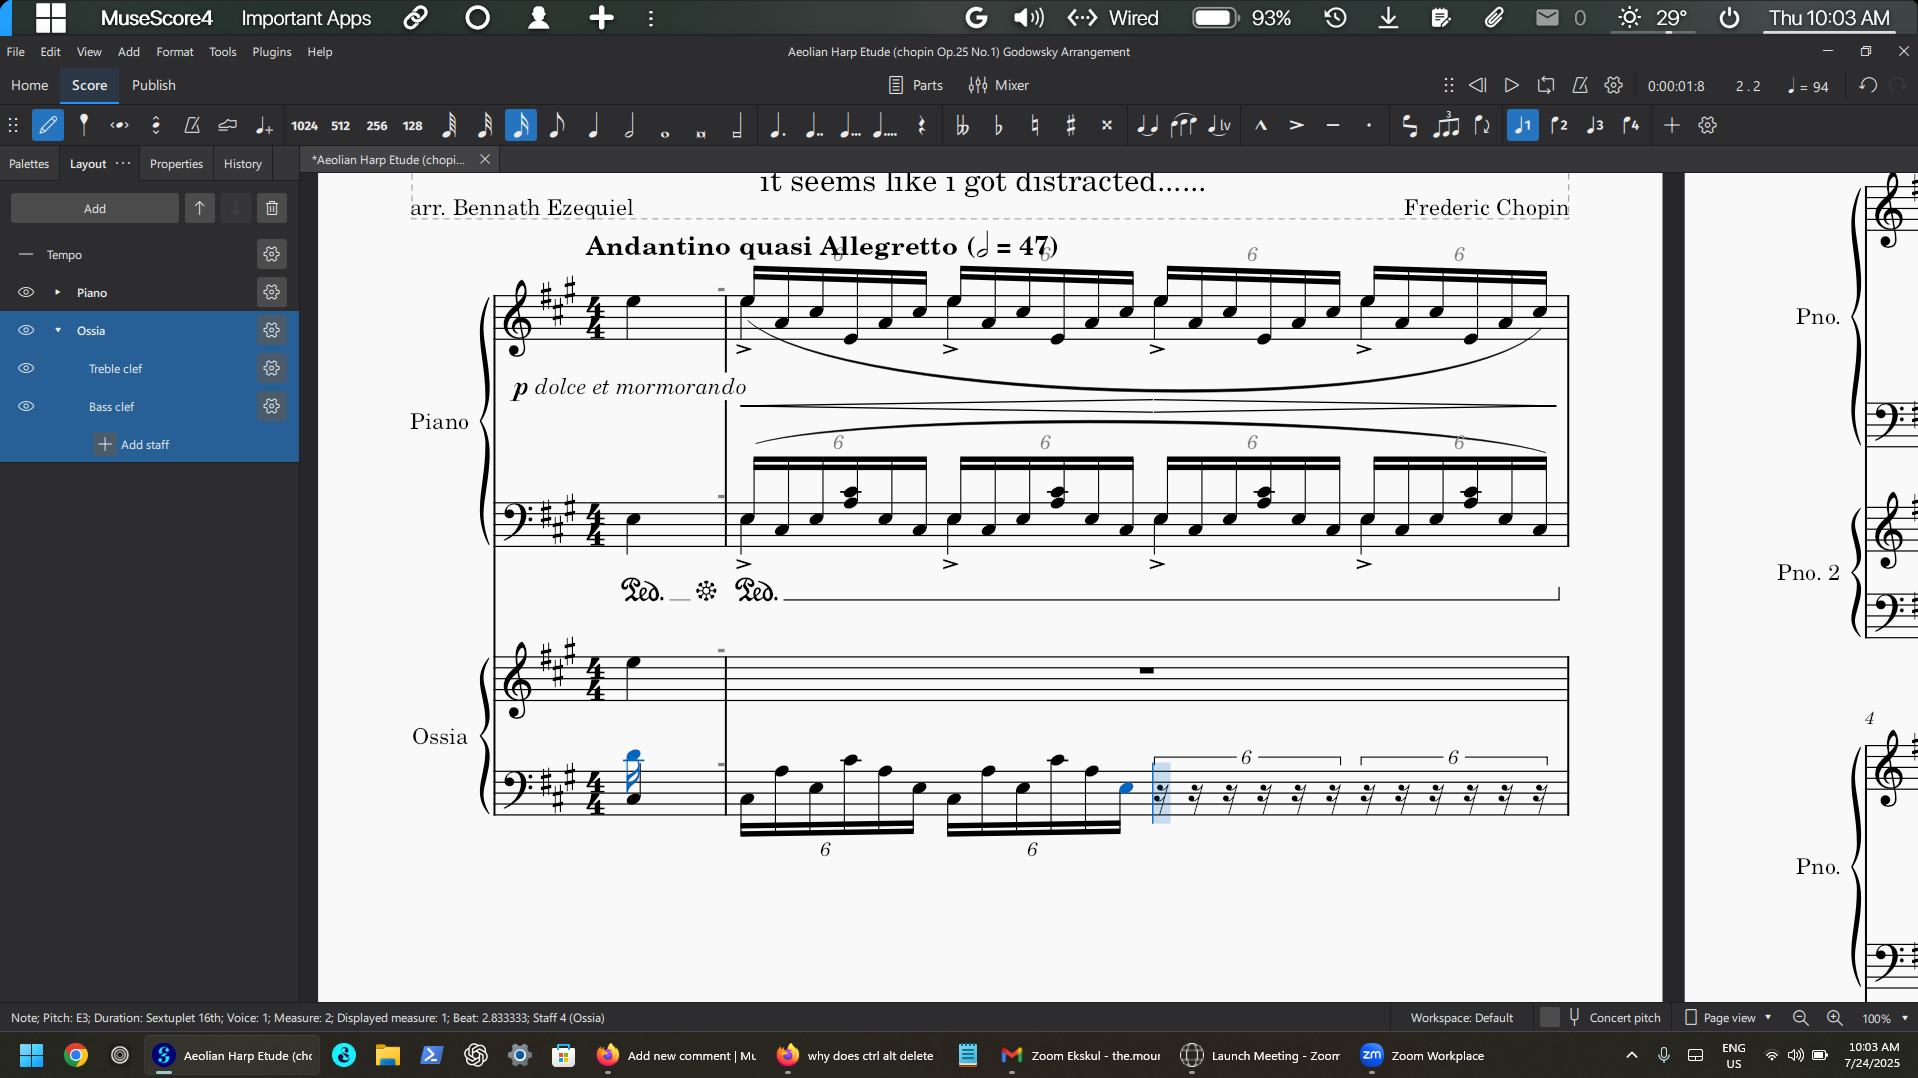The width and height of the screenshot is (1918, 1078).
Task: Flip stem direction
Action: tap(1482, 126)
